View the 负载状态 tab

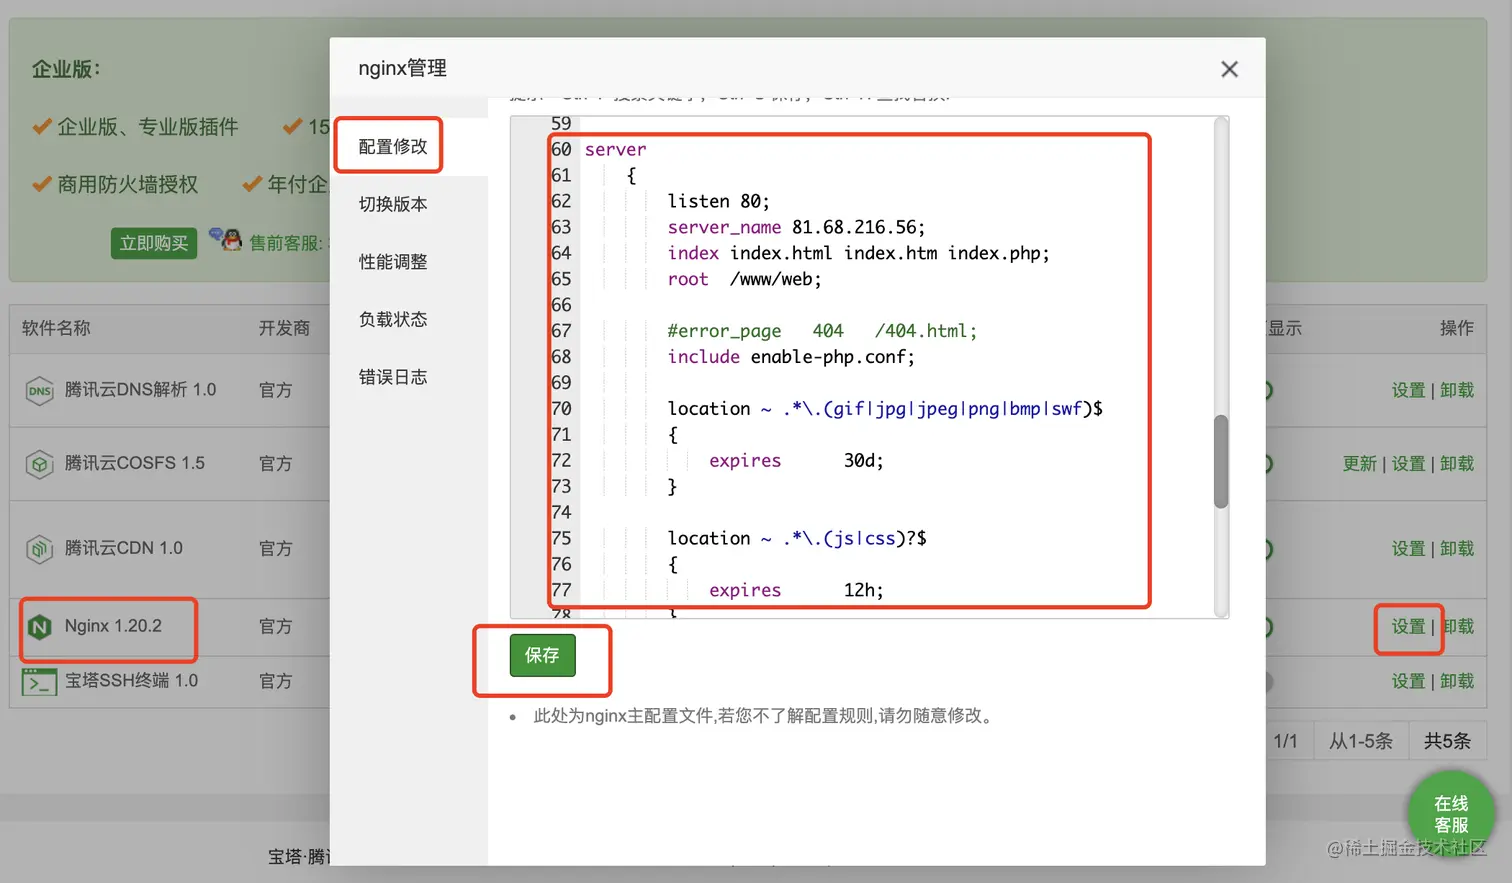click(x=393, y=319)
